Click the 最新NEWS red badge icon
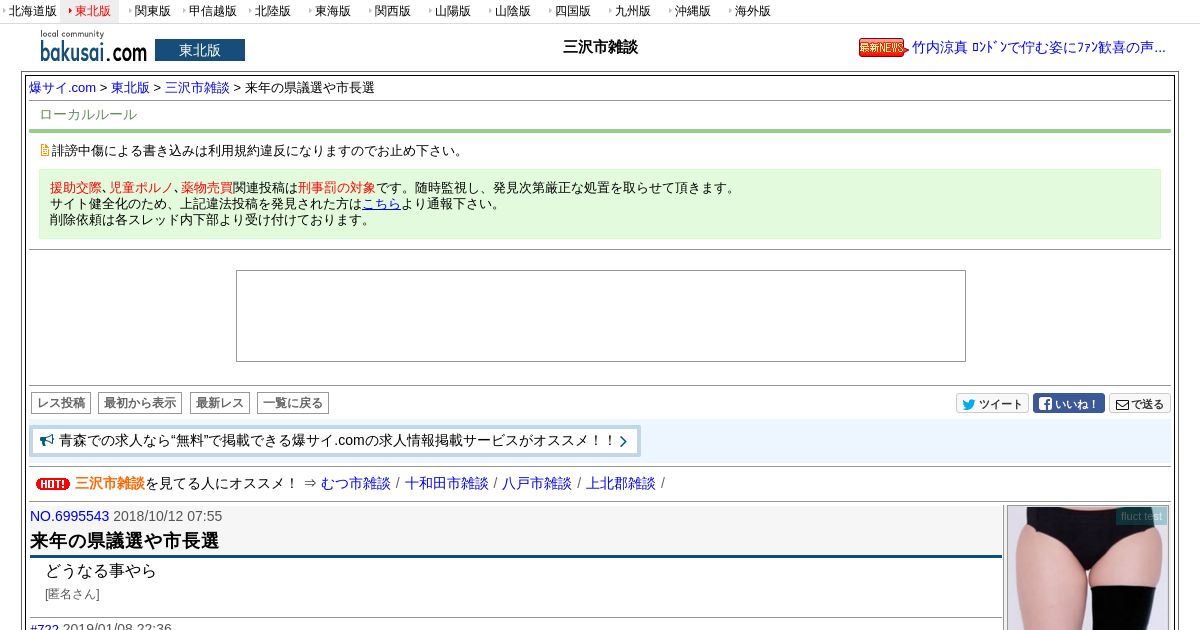Screen dimensions: 1200x630 (x=883, y=47)
